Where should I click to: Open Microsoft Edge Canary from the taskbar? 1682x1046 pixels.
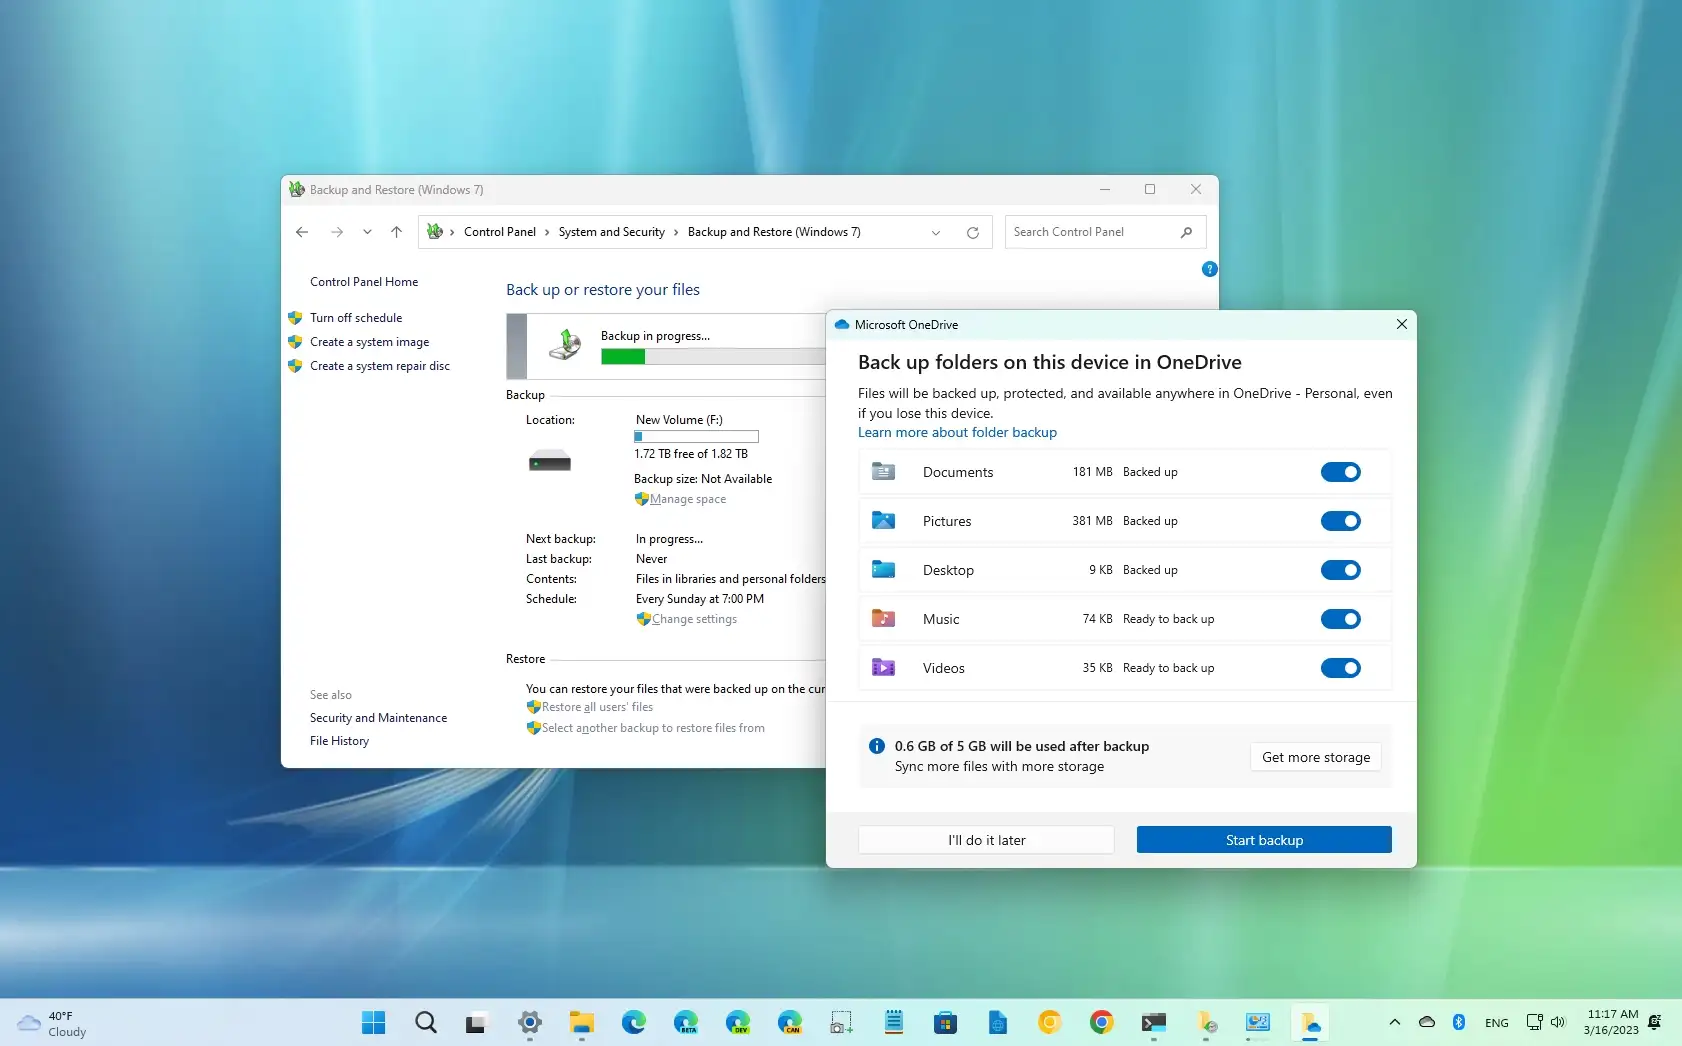tap(790, 1023)
